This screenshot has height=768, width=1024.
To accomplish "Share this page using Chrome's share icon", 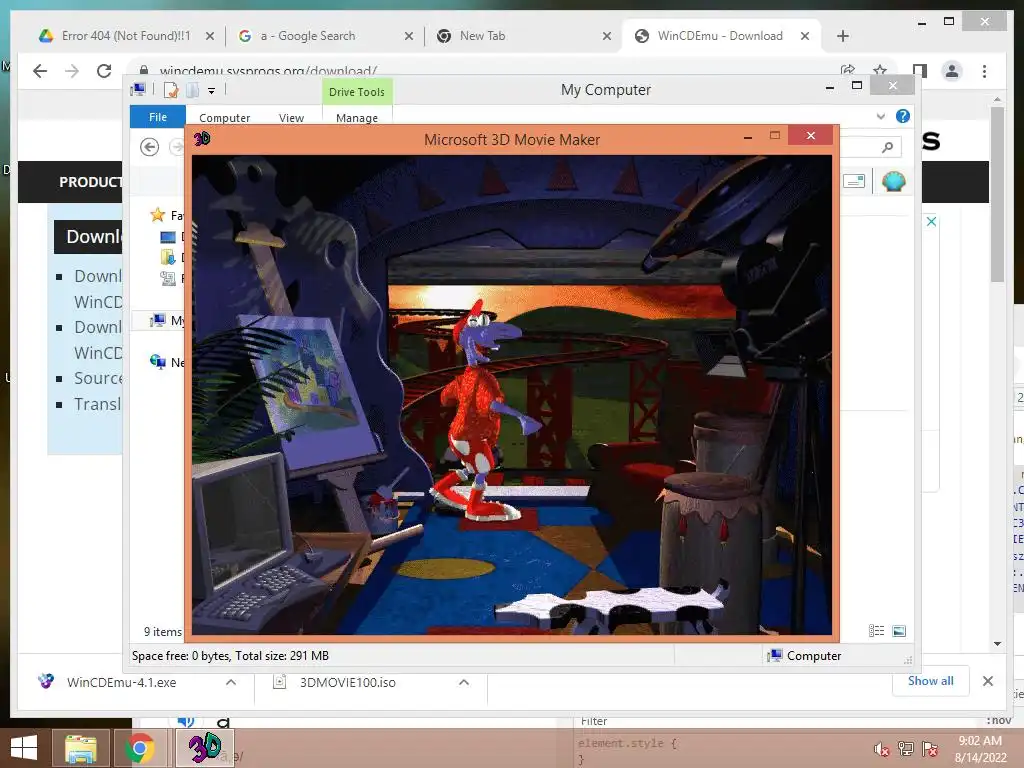I will click(848, 70).
